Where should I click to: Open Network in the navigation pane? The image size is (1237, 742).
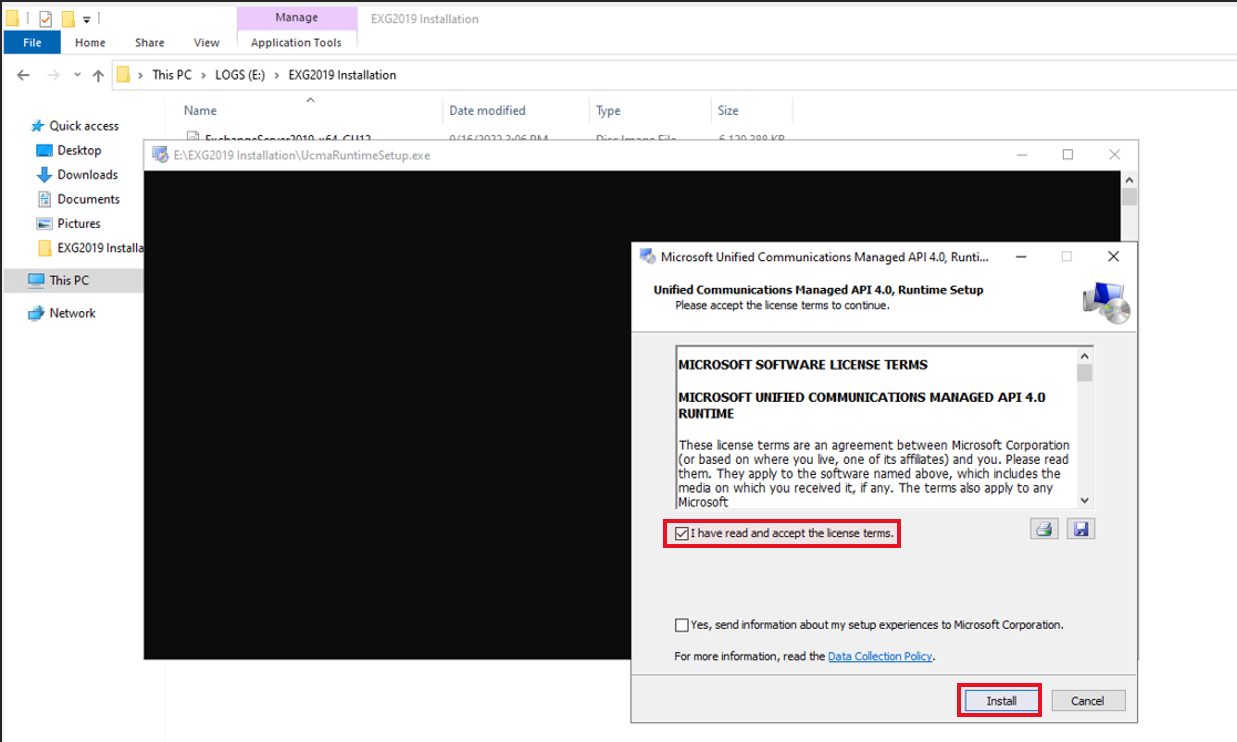(74, 313)
